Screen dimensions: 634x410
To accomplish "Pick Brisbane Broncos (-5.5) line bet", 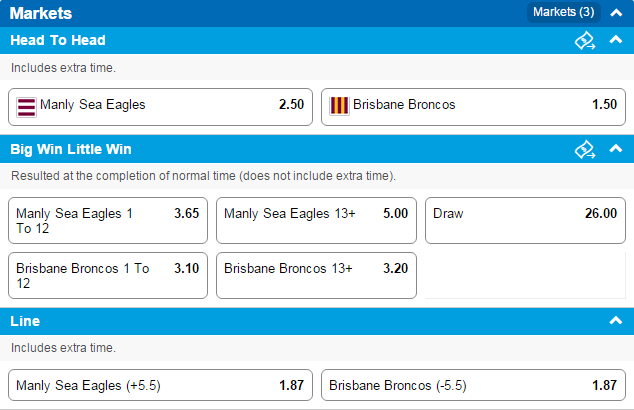I will pos(473,385).
